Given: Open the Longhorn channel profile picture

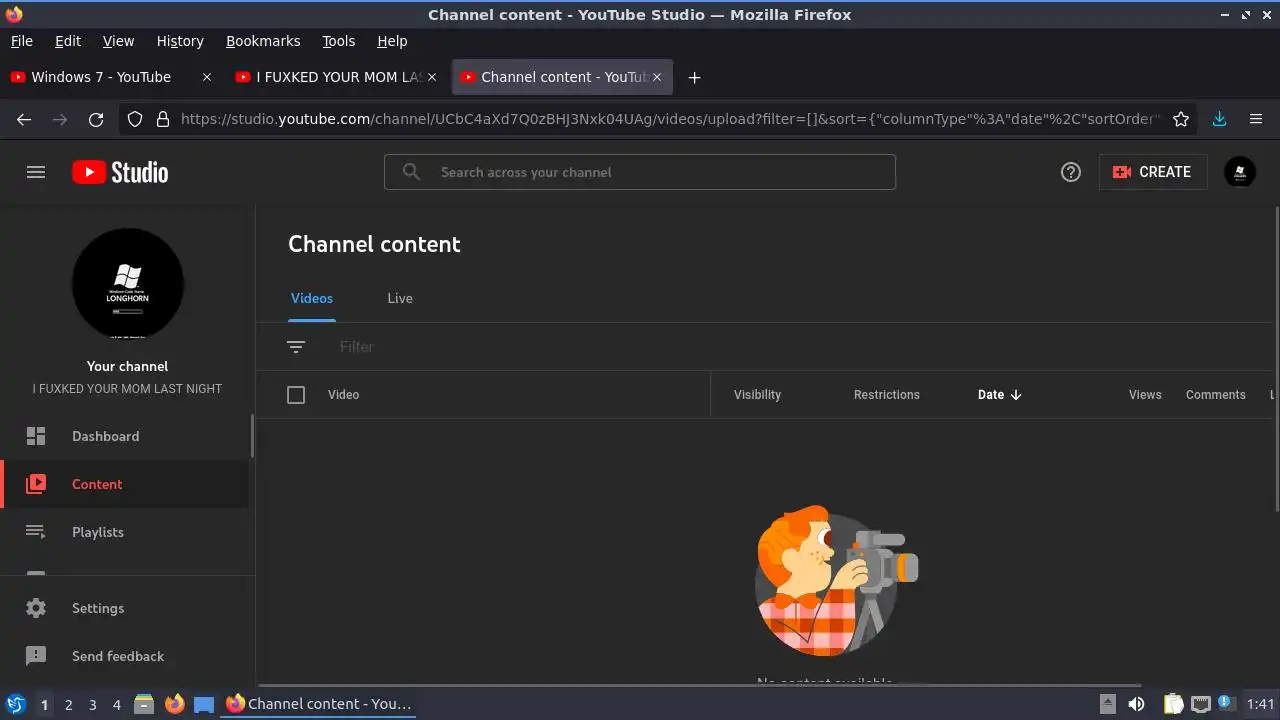Looking at the screenshot, I should [128, 284].
